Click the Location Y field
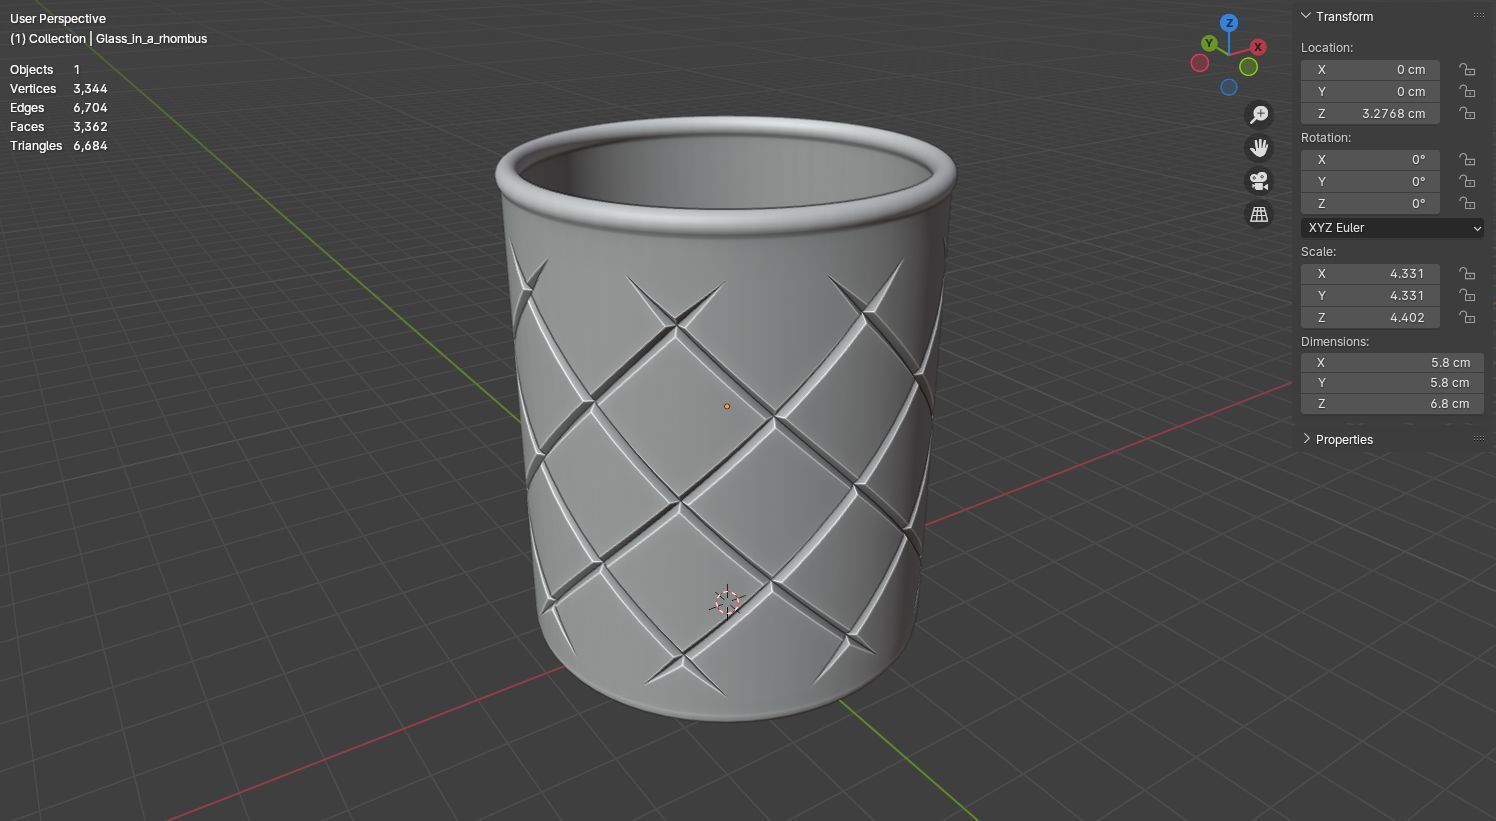Viewport: 1496px width, 821px height. [x=1370, y=92]
